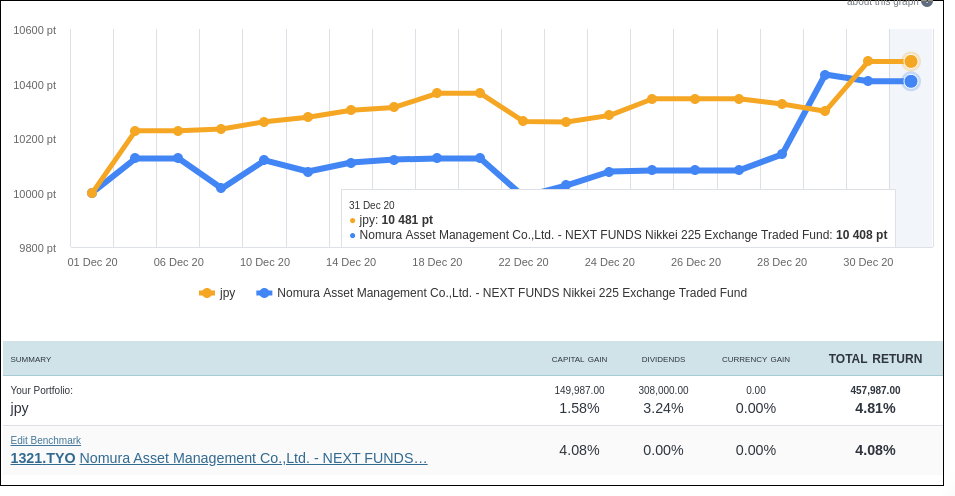
Task: Click the blue benchmark peak point above 10400
Action: (825, 75)
